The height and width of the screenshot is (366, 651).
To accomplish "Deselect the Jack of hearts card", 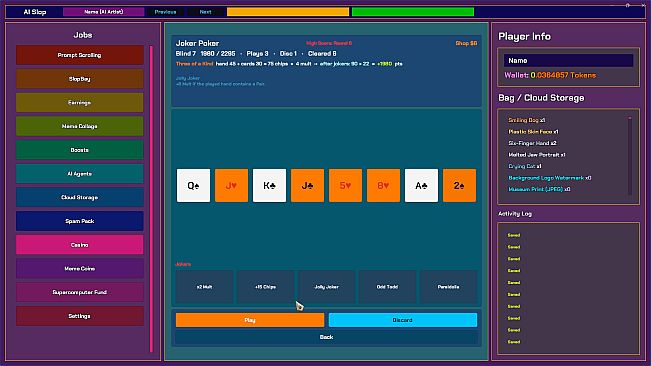I will pyautogui.click(x=231, y=185).
